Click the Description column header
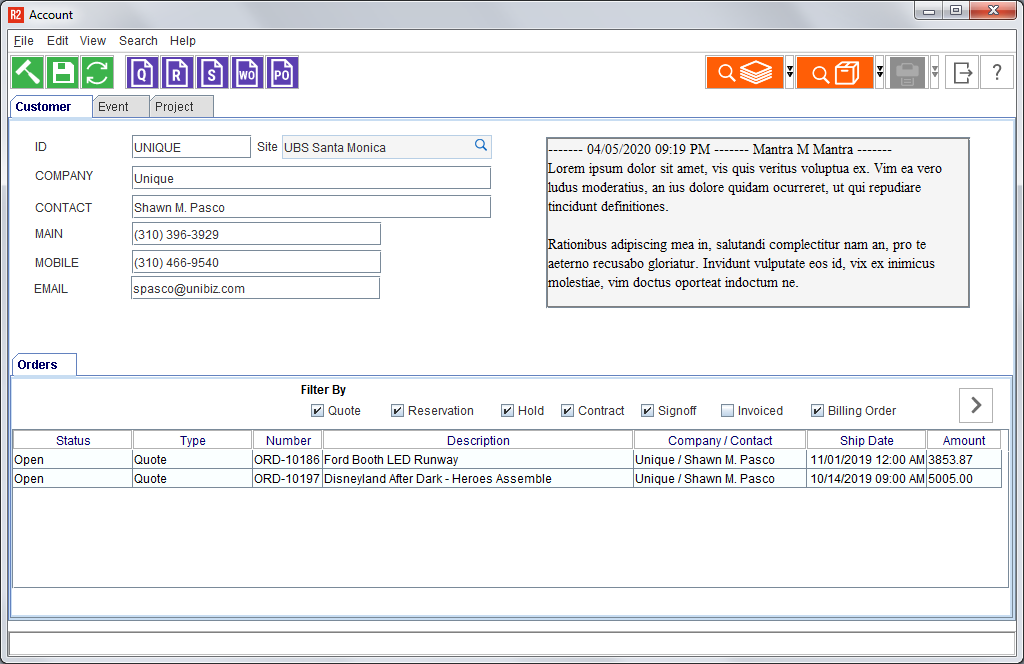Image resolution: width=1024 pixels, height=664 pixels. [x=478, y=440]
